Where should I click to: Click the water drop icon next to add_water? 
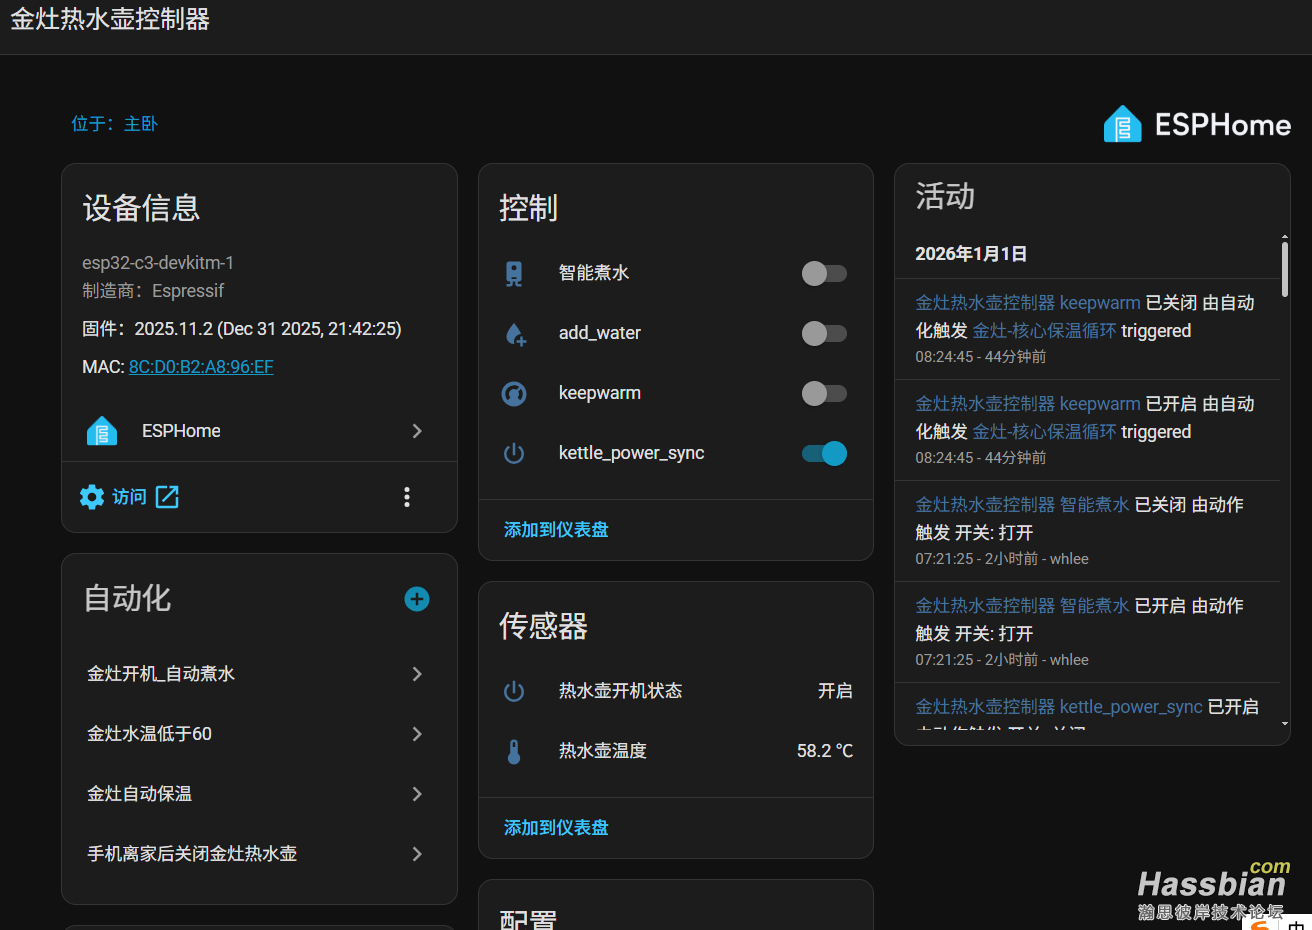coord(514,333)
